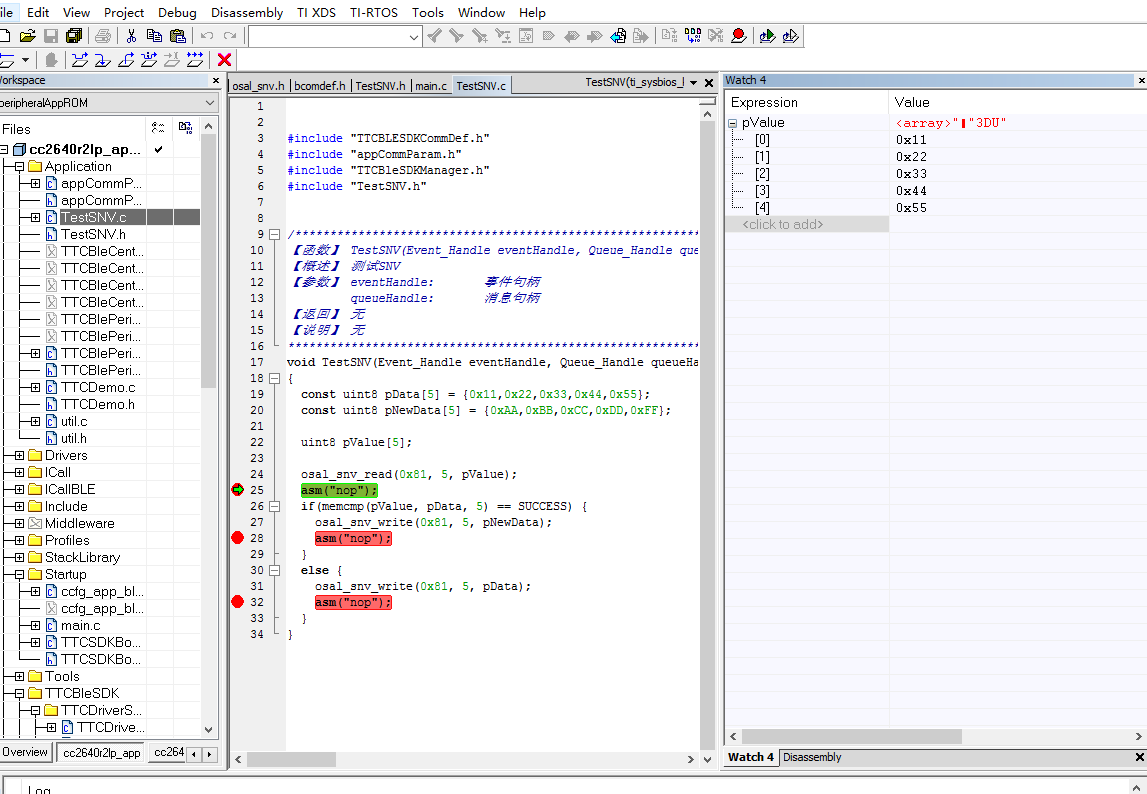Click the editor horizontal scrollbar thumb
Image resolution: width=1147 pixels, height=794 pixels.
(291, 760)
